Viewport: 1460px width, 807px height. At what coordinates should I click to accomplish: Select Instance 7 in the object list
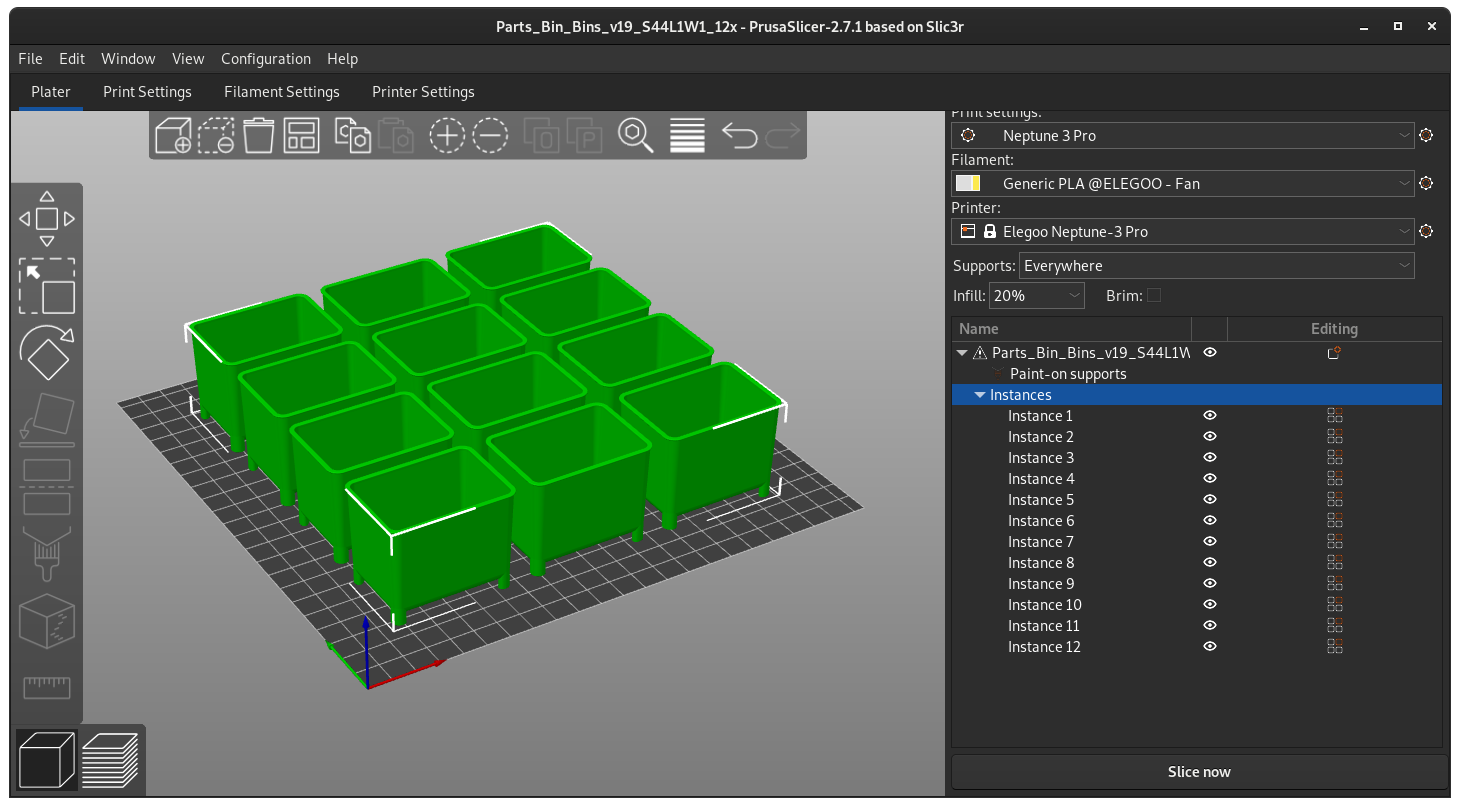(x=1040, y=541)
